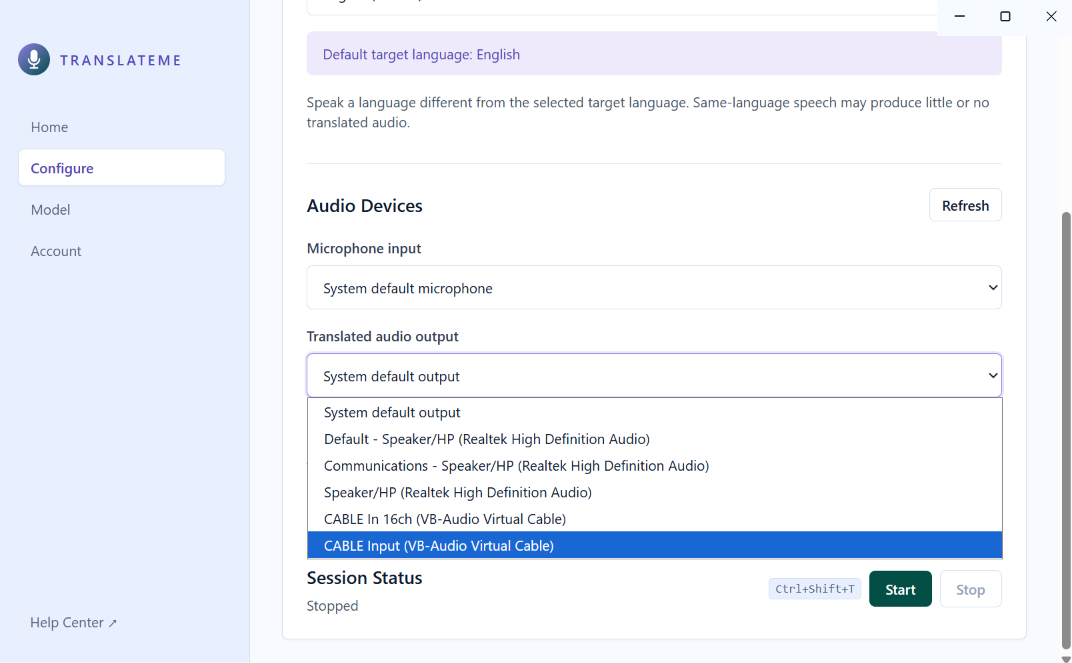Click the Microphone input label
The width and height of the screenshot is (1072, 663).
[364, 248]
